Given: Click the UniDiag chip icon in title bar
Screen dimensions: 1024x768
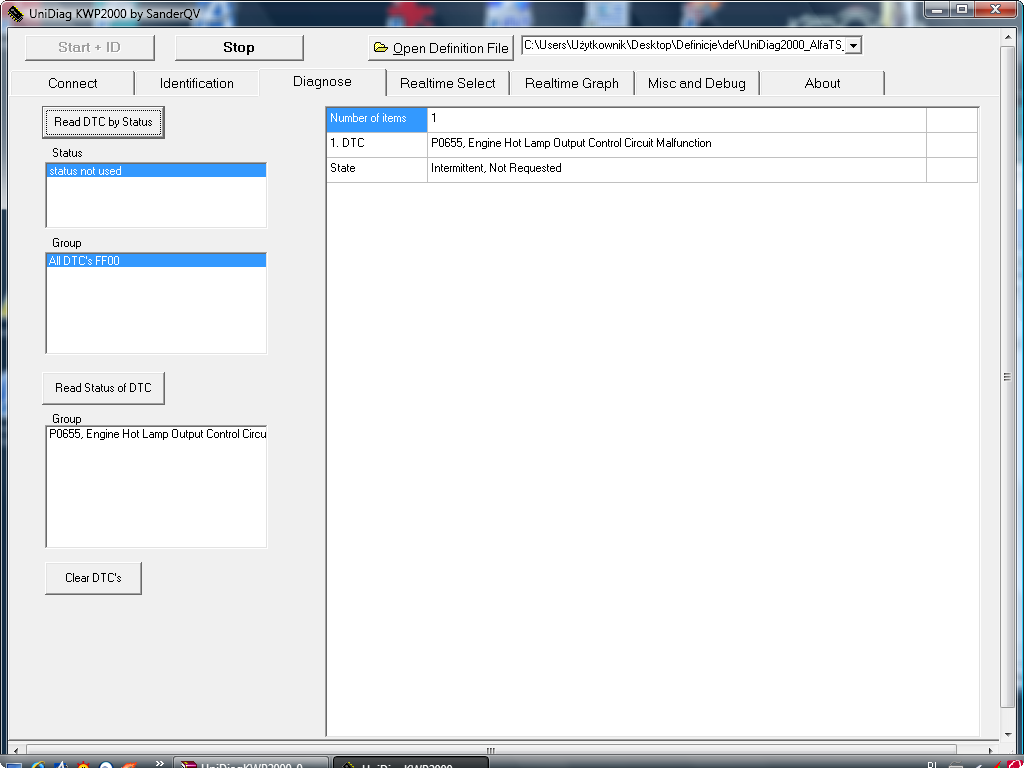Looking at the screenshot, I should click(14, 13).
